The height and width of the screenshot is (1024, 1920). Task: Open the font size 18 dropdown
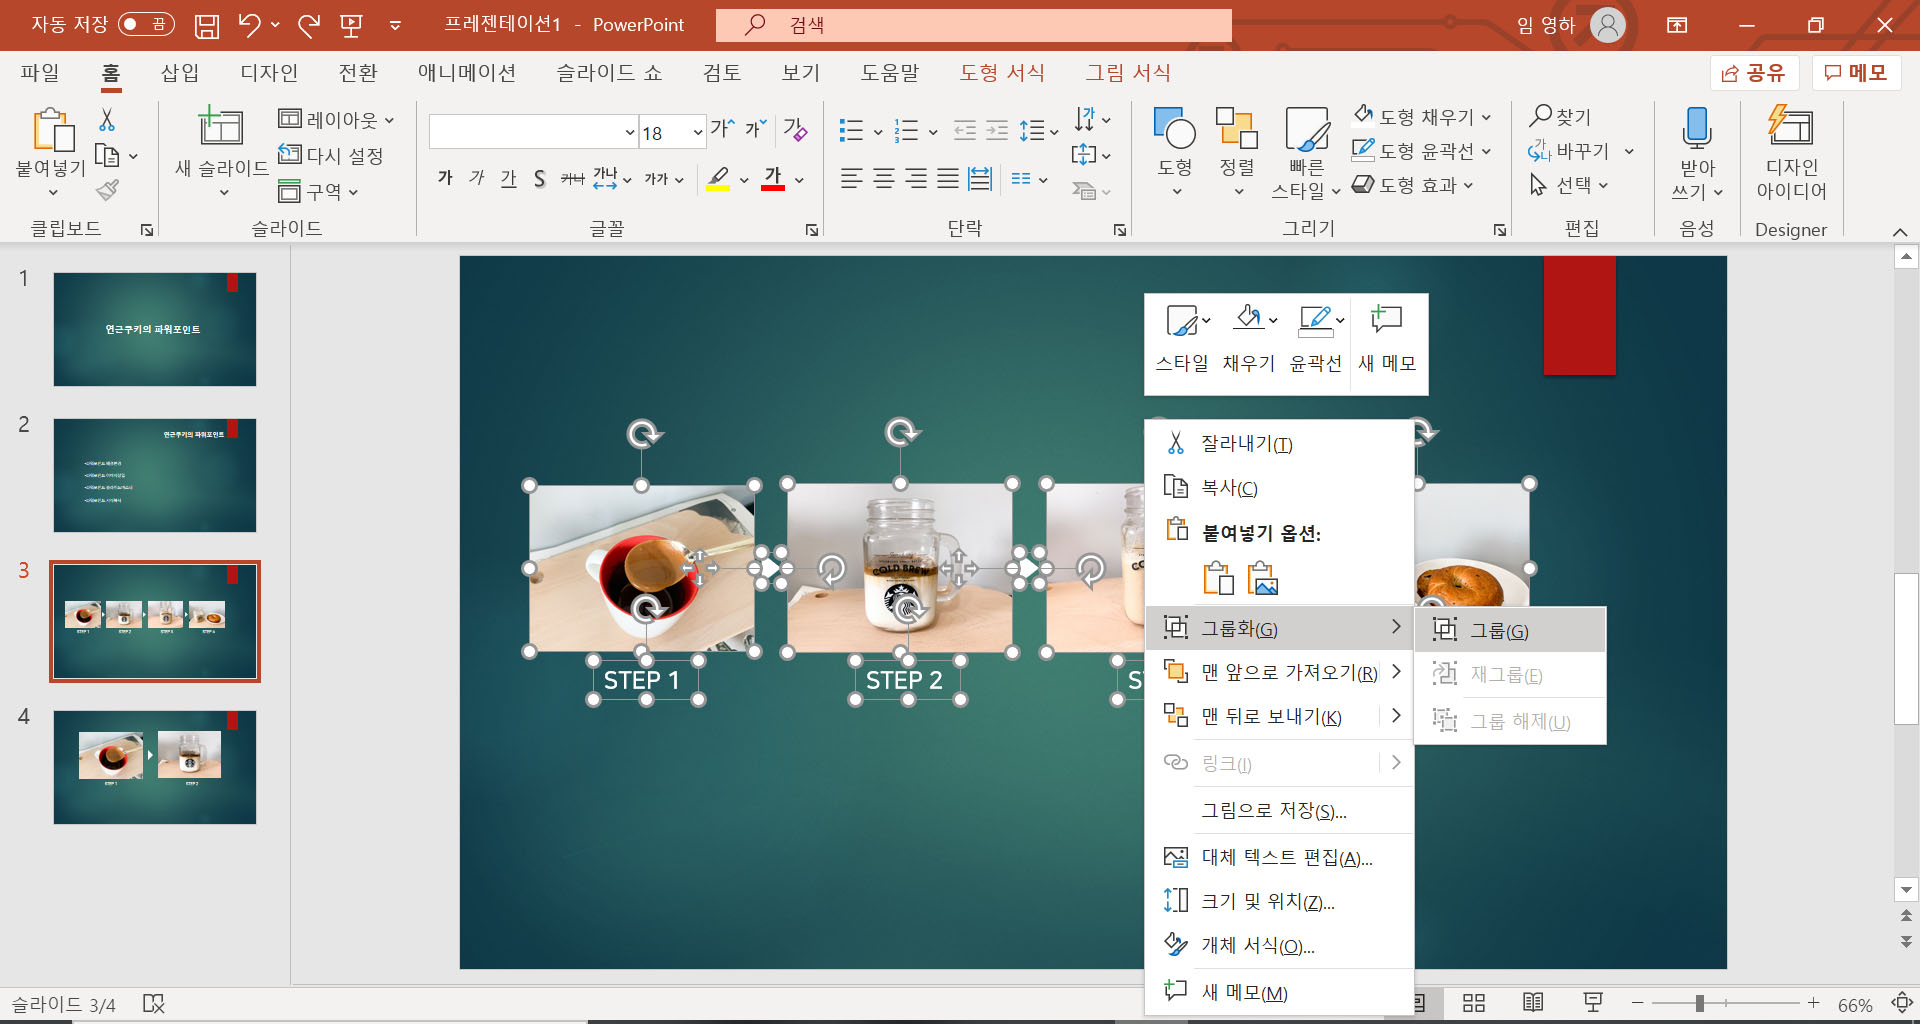tap(698, 132)
